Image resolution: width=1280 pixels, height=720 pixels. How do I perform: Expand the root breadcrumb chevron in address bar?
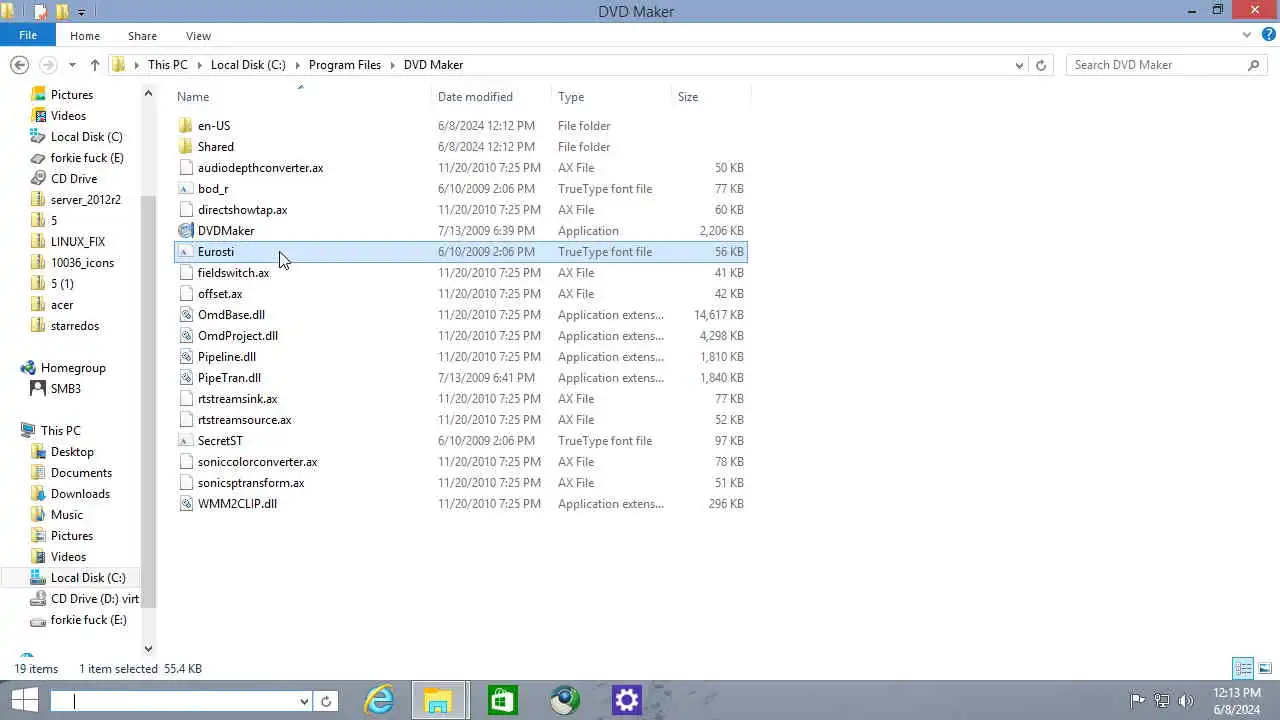(x=138, y=65)
